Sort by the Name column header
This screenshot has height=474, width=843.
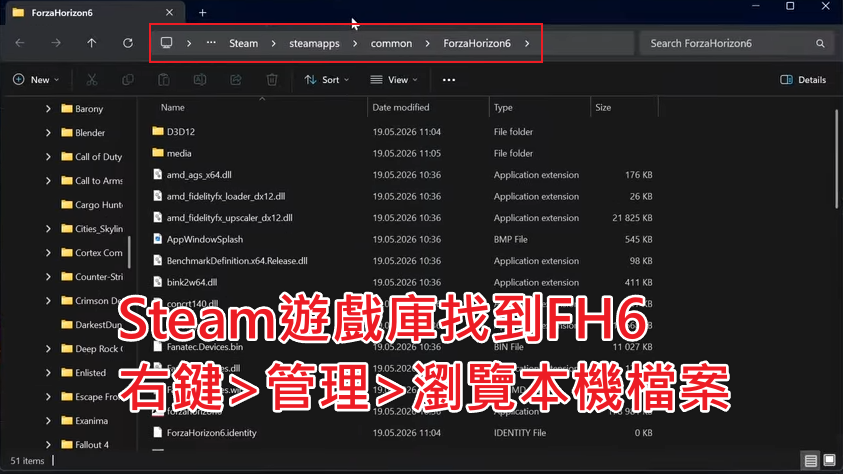(x=173, y=107)
